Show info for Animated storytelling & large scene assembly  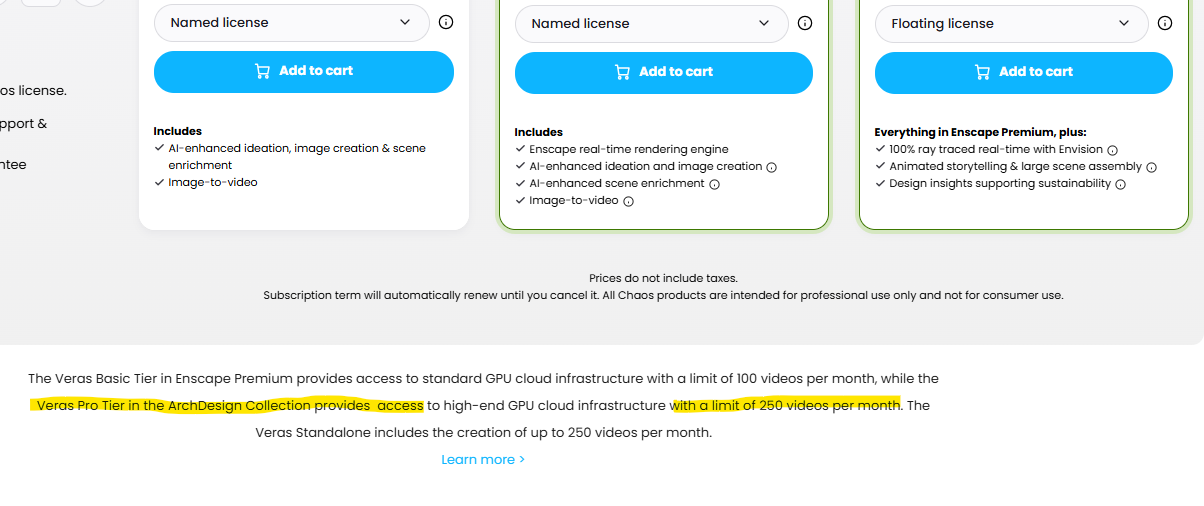pyautogui.click(x=1151, y=167)
